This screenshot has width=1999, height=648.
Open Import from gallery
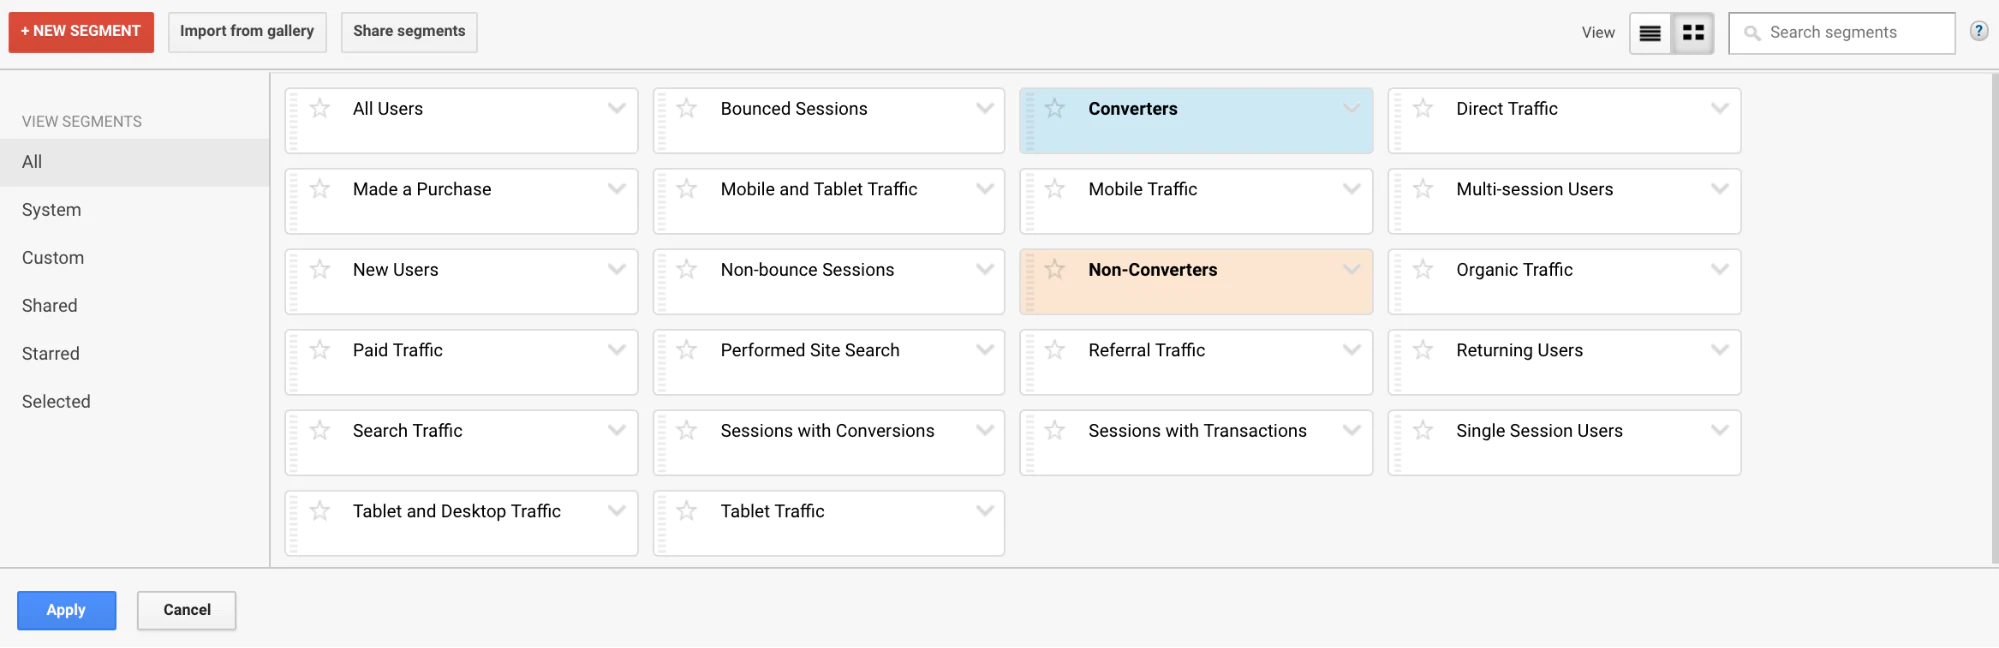click(247, 32)
